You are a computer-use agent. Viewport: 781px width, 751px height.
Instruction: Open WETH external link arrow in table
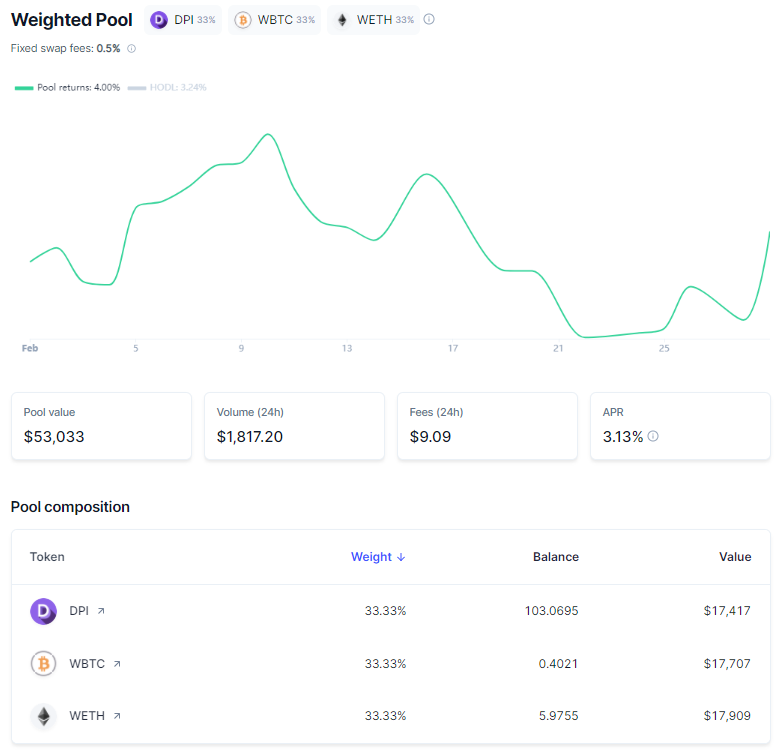(117, 716)
